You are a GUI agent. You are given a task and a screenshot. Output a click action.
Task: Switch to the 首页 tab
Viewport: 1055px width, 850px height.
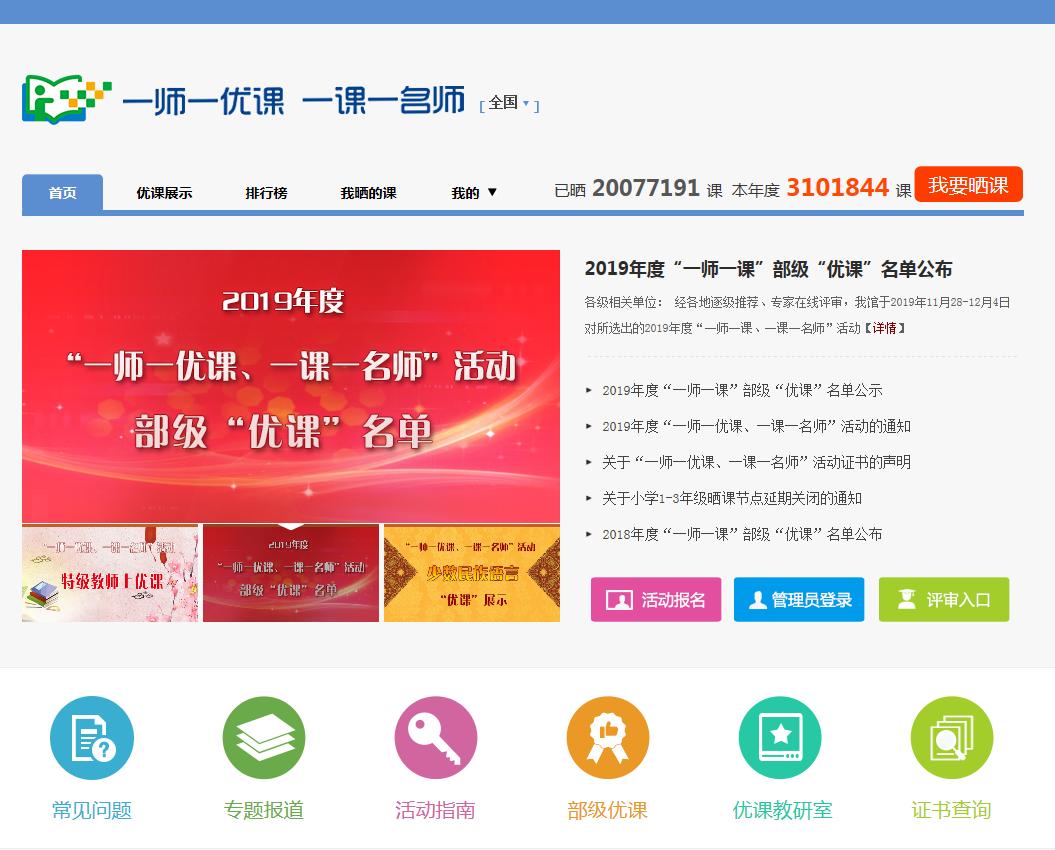61,193
